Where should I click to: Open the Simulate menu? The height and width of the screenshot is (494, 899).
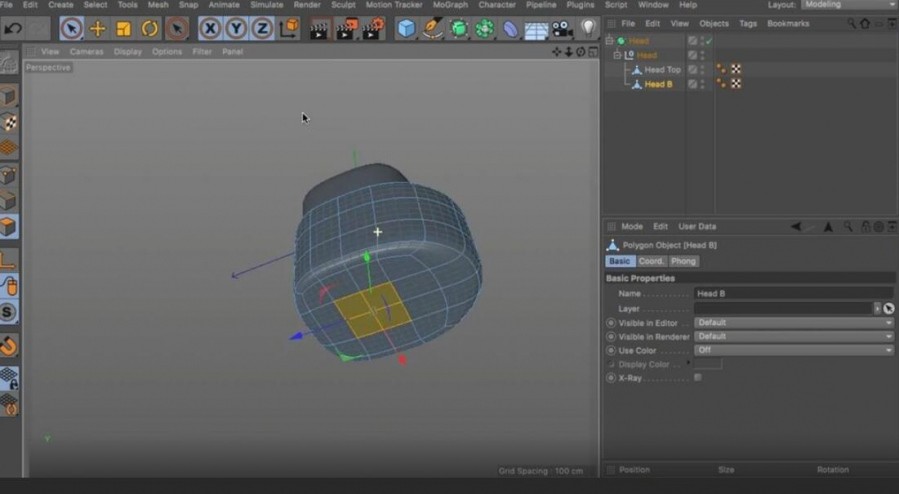coord(267,5)
